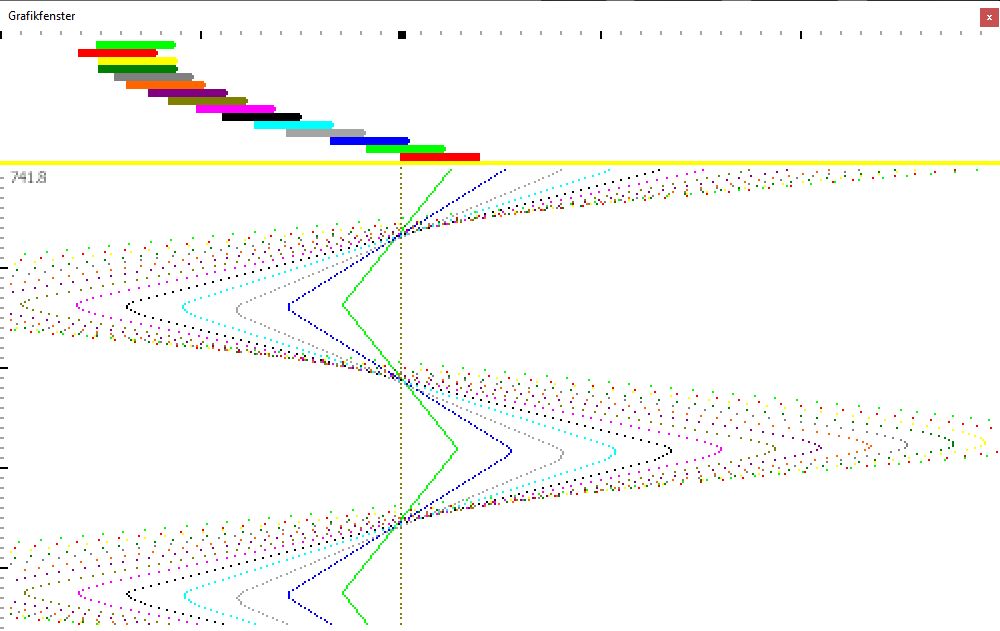Click the 741.8 axis value label
Image resolution: width=1000 pixels, height=631 pixels.
(28, 177)
